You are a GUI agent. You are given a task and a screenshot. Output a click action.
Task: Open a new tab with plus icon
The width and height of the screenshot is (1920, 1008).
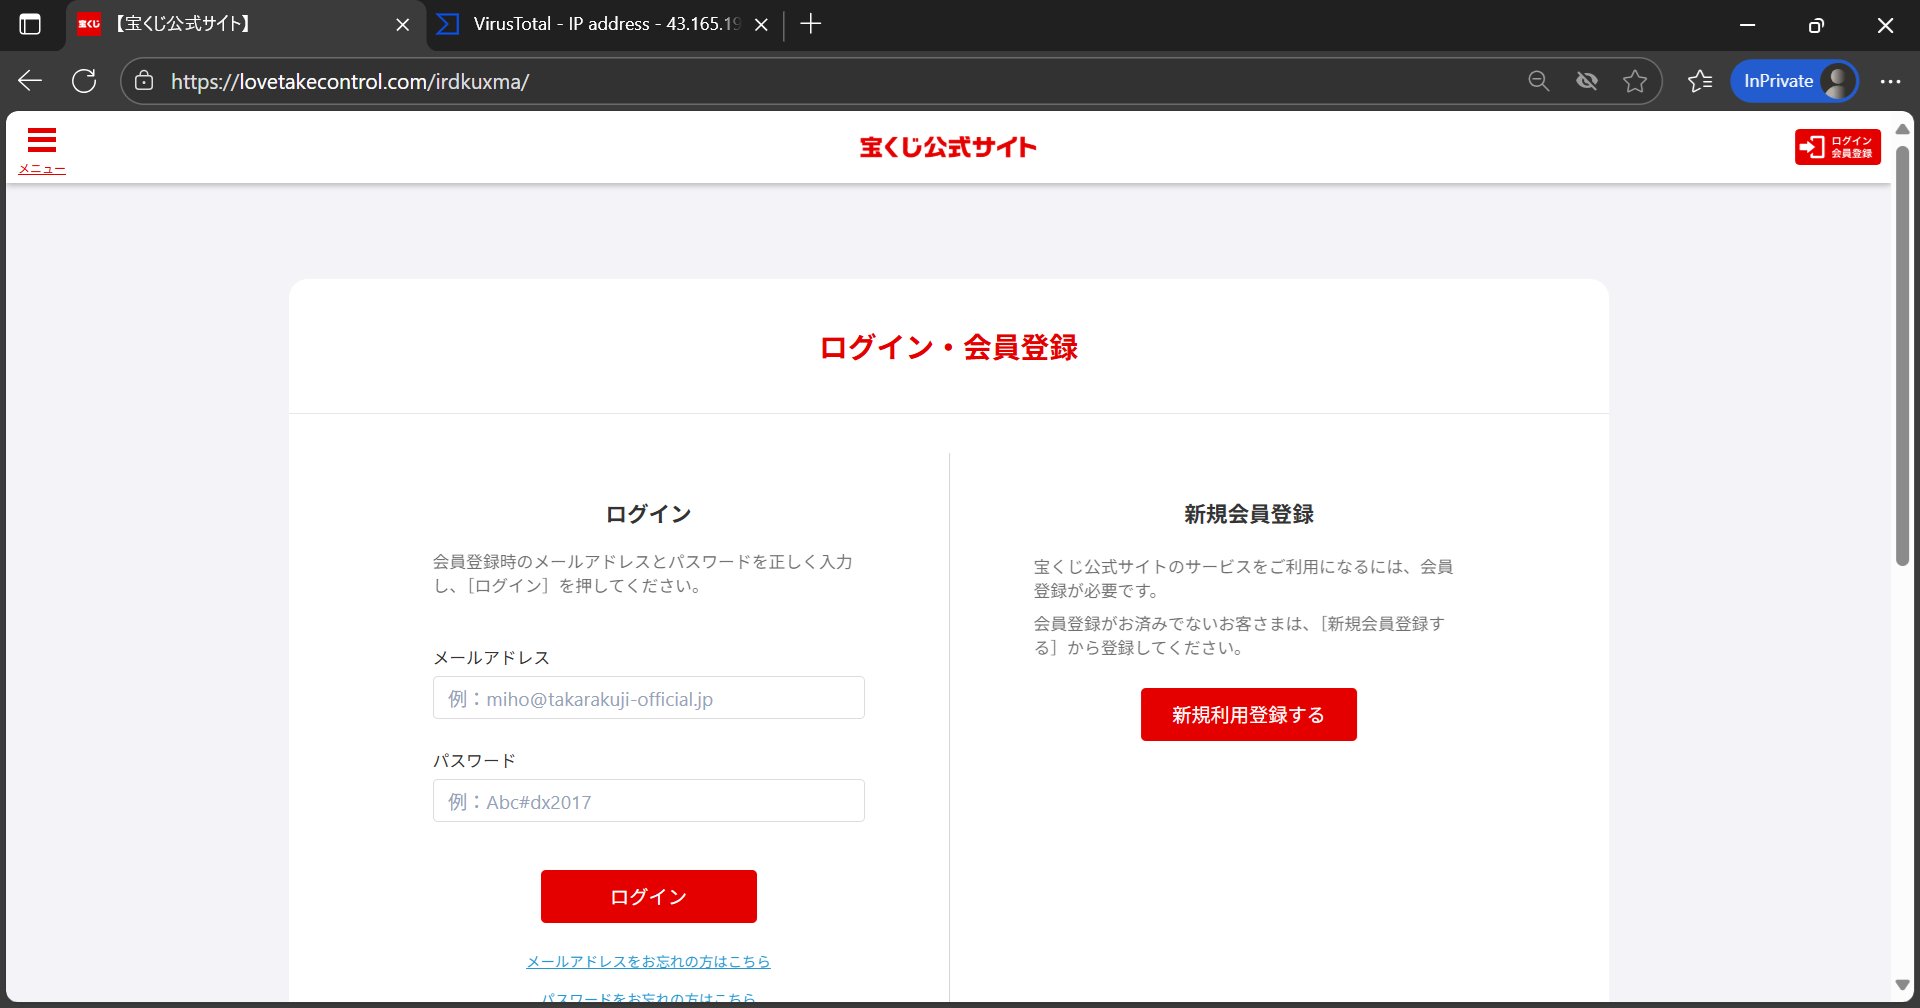pyautogui.click(x=811, y=24)
